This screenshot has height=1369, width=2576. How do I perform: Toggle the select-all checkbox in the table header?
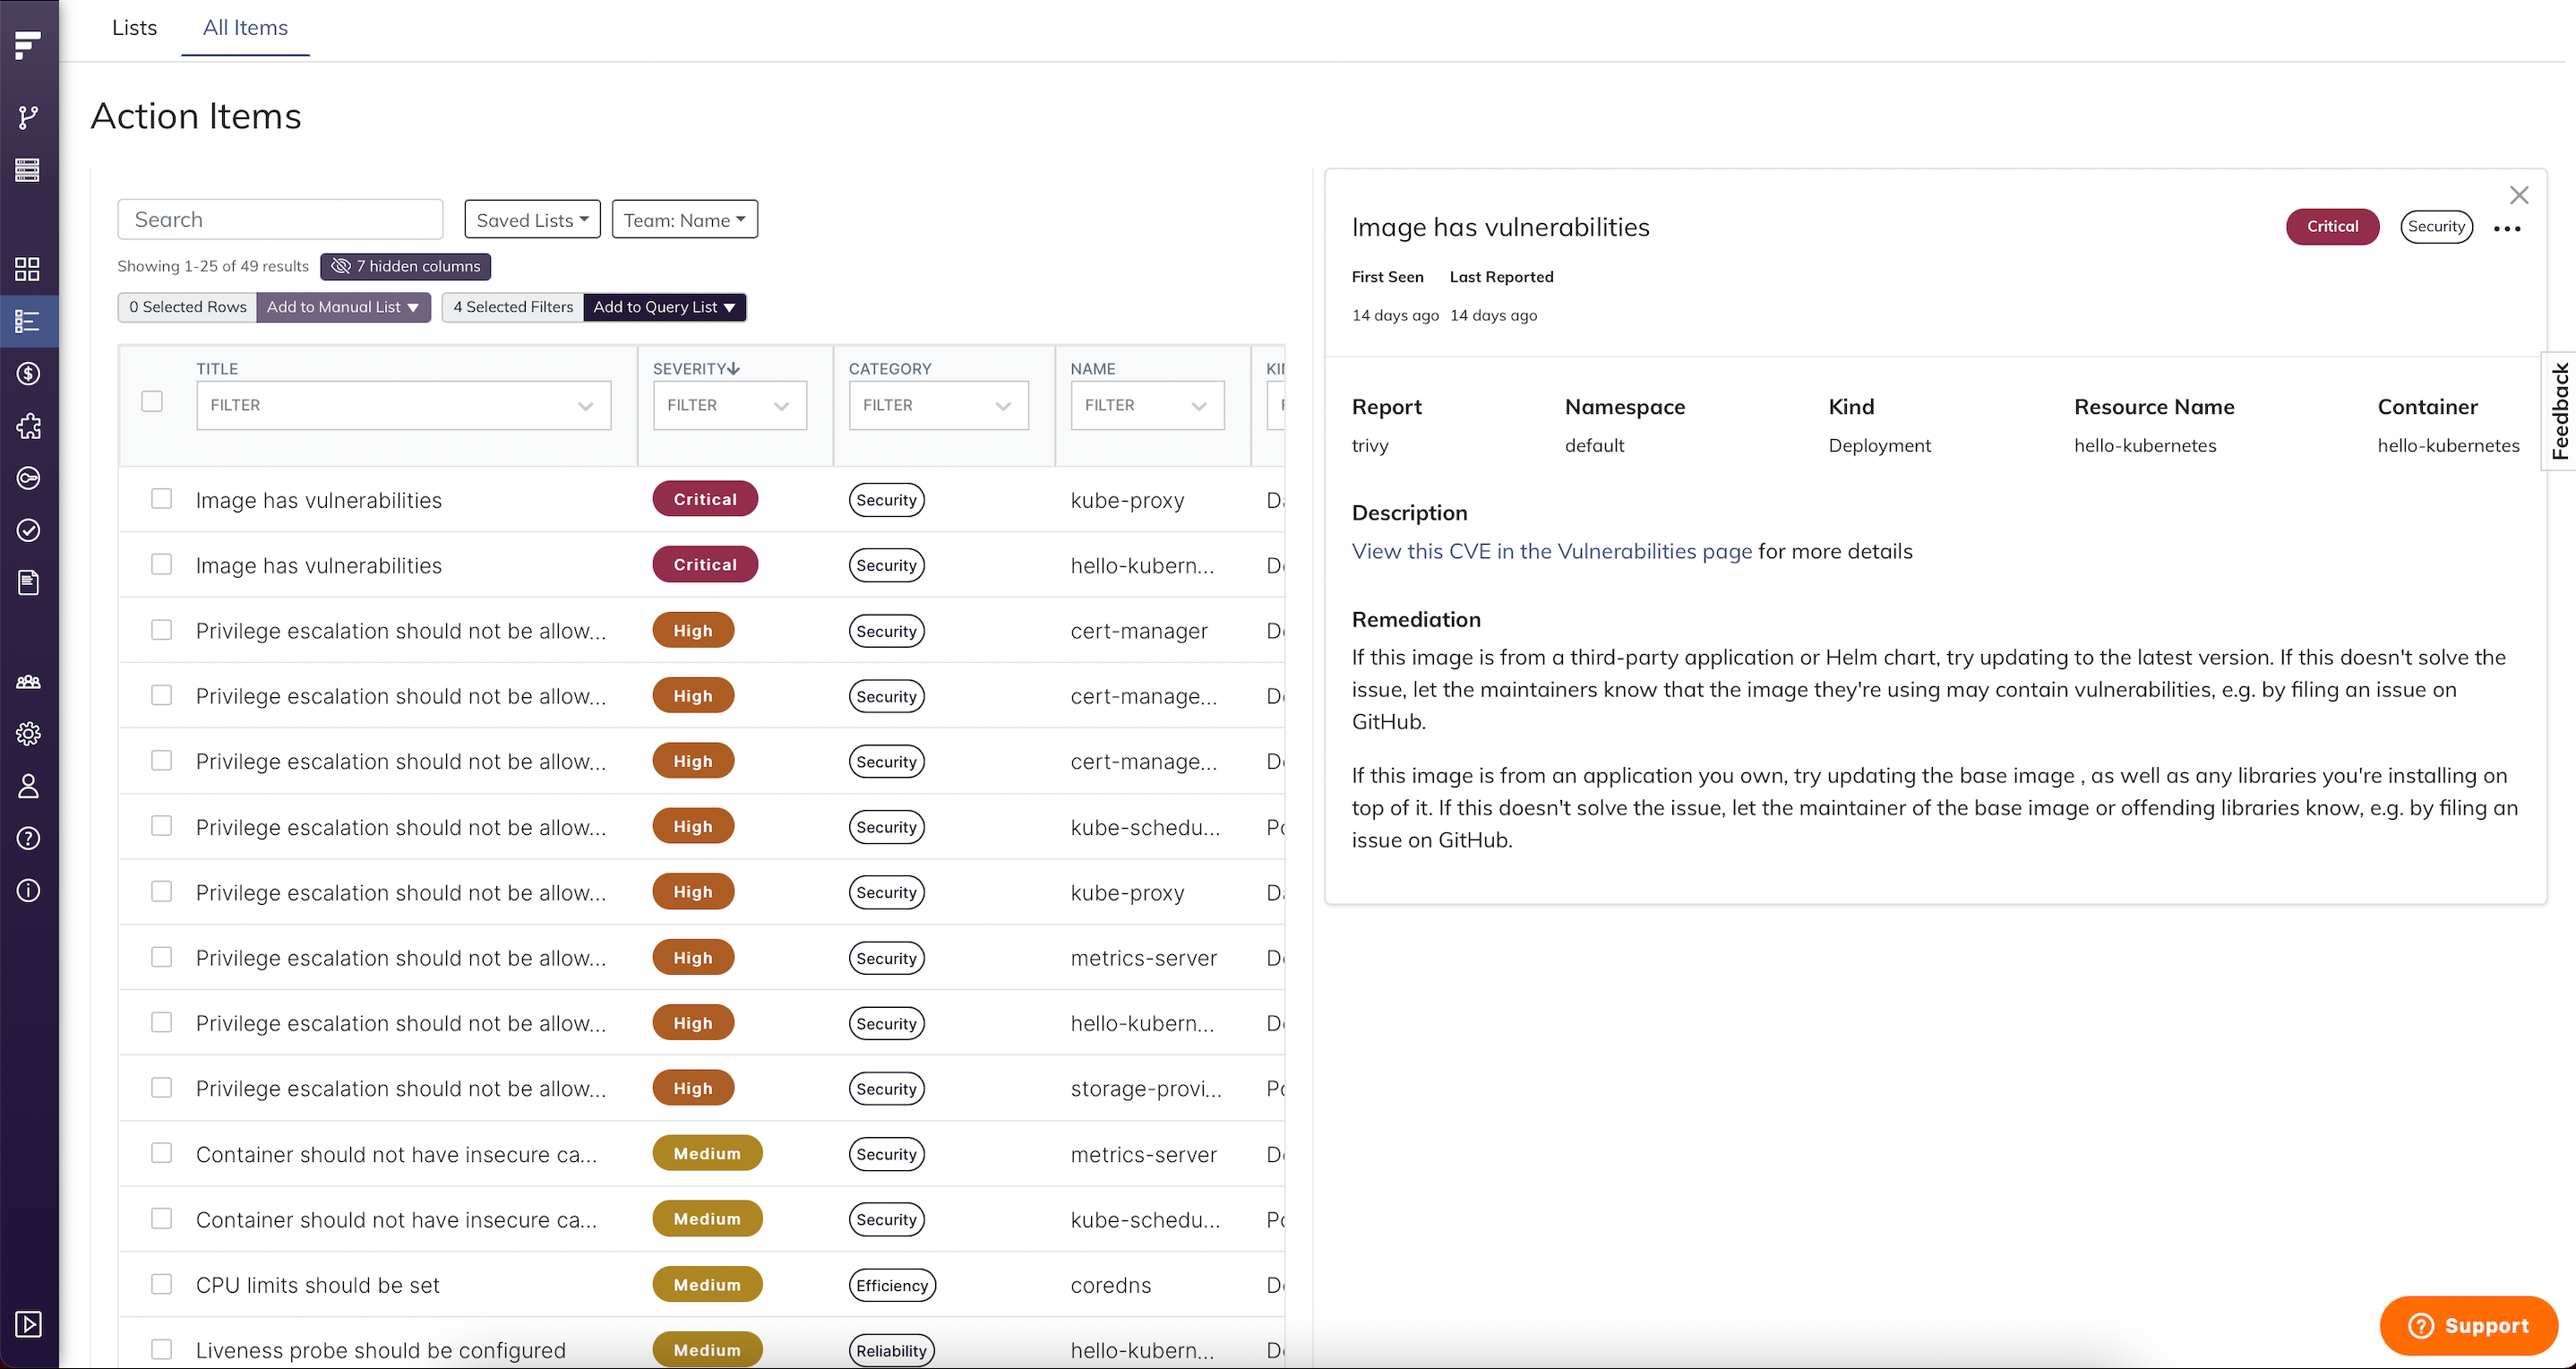(x=152, y=401)
